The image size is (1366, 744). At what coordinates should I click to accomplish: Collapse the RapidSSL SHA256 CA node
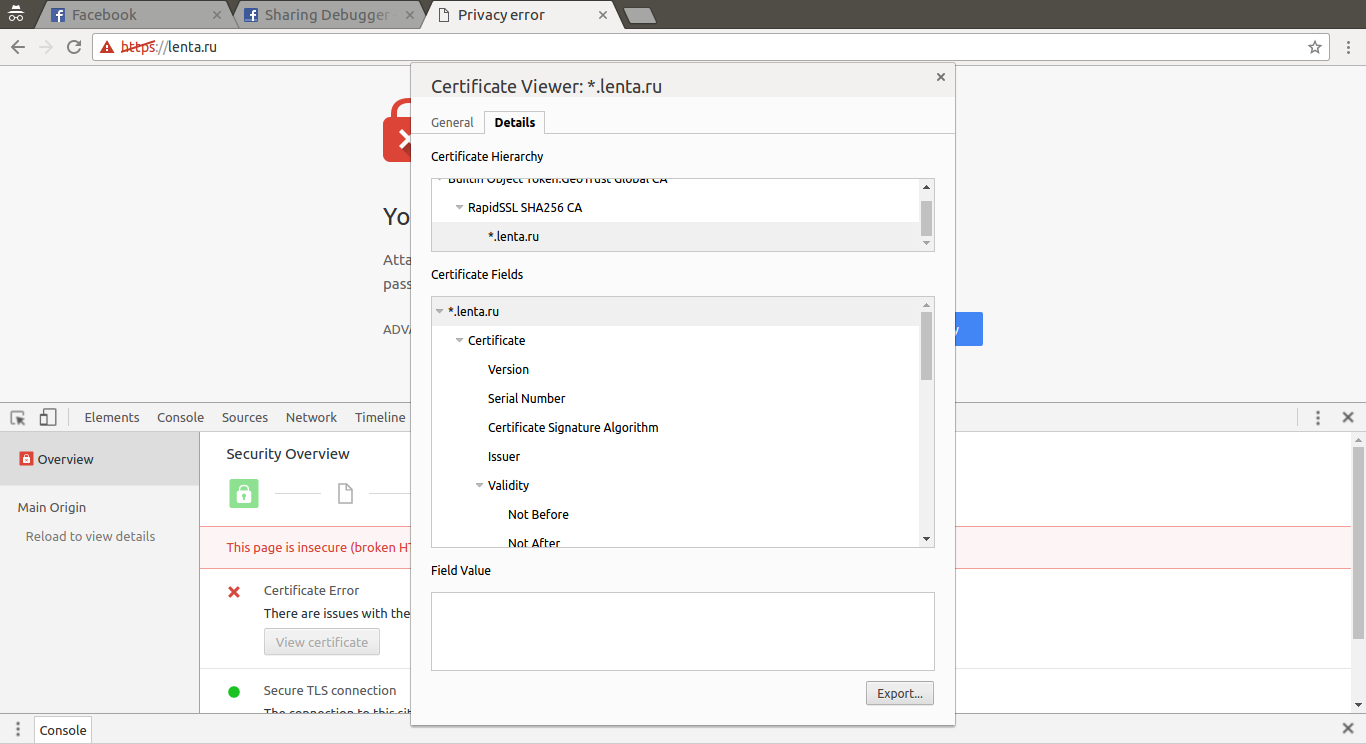(459, 208)
